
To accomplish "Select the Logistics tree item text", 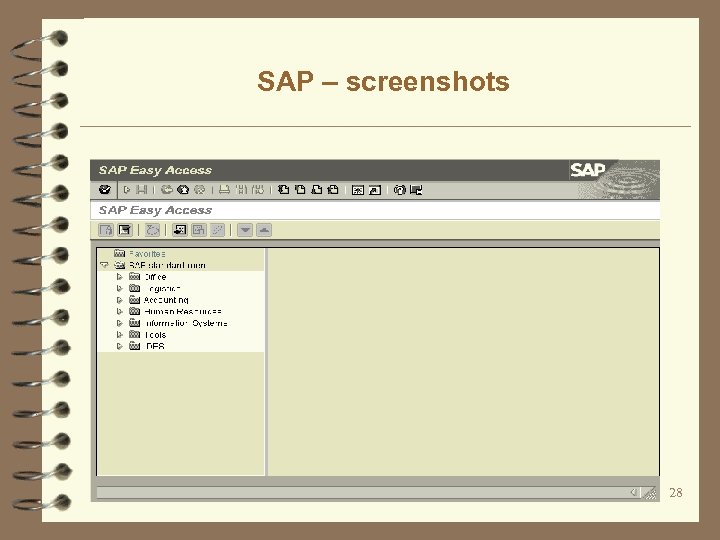I will pos(162,288).
